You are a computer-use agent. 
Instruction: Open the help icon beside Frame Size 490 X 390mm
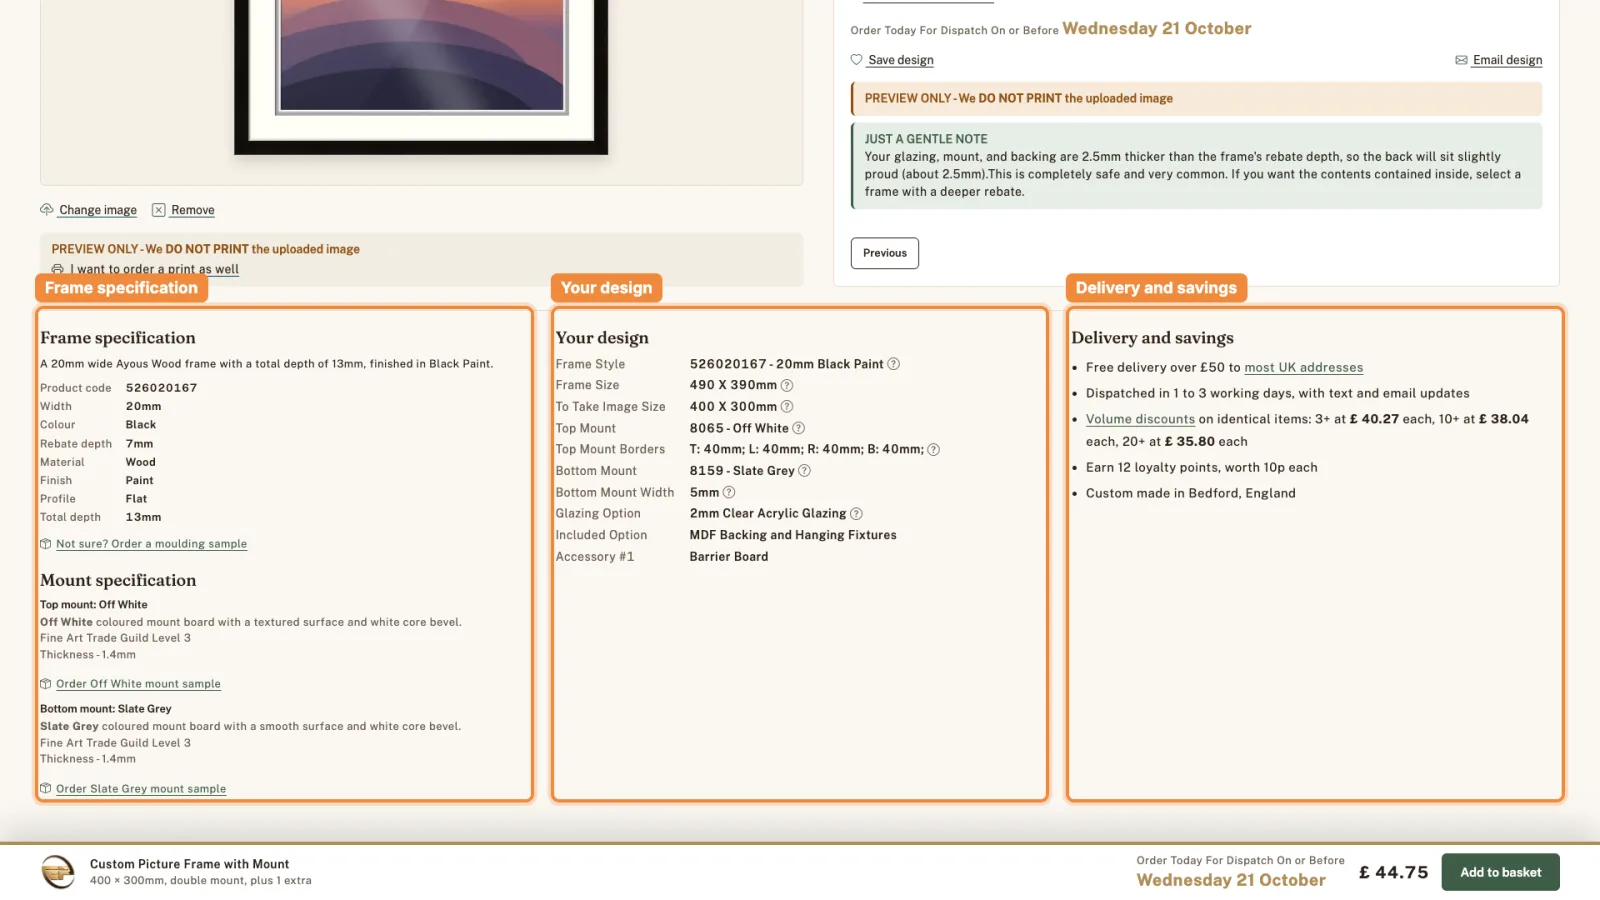tap(787, 385)
